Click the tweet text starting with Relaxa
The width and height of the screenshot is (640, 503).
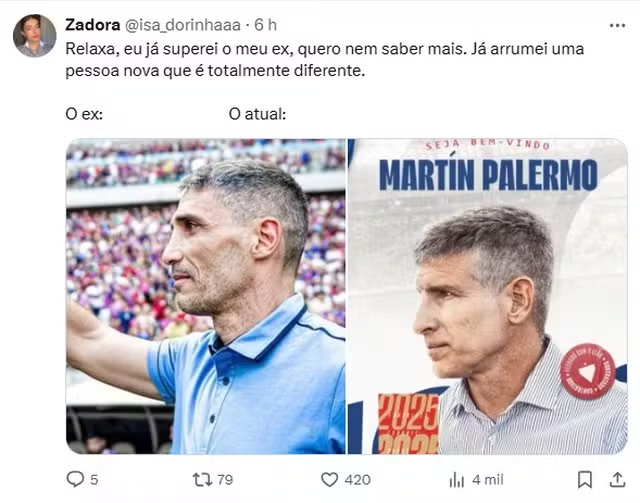(x=324, y=60)
